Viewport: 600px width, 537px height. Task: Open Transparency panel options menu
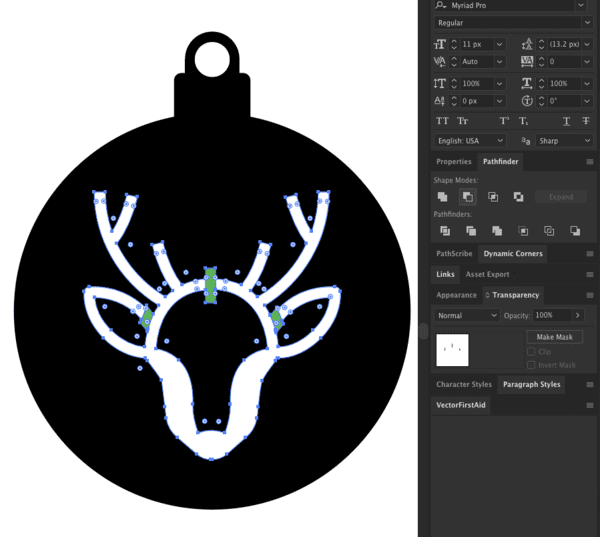[x=590, y=295]
